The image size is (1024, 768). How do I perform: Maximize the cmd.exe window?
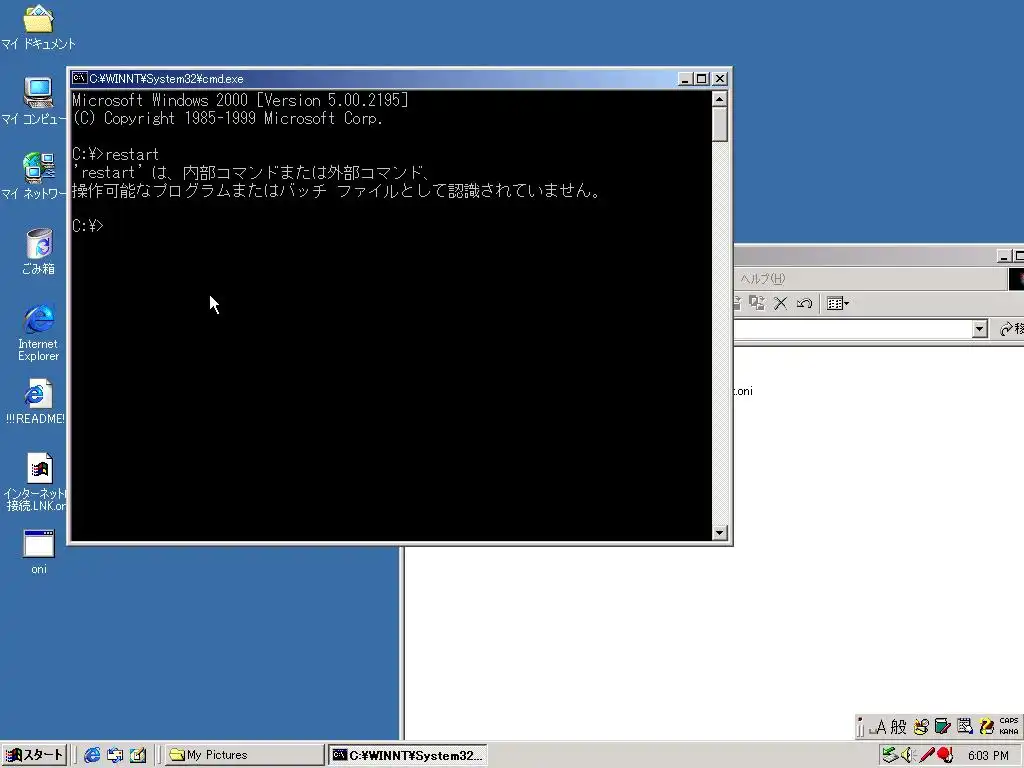[701, 78]
